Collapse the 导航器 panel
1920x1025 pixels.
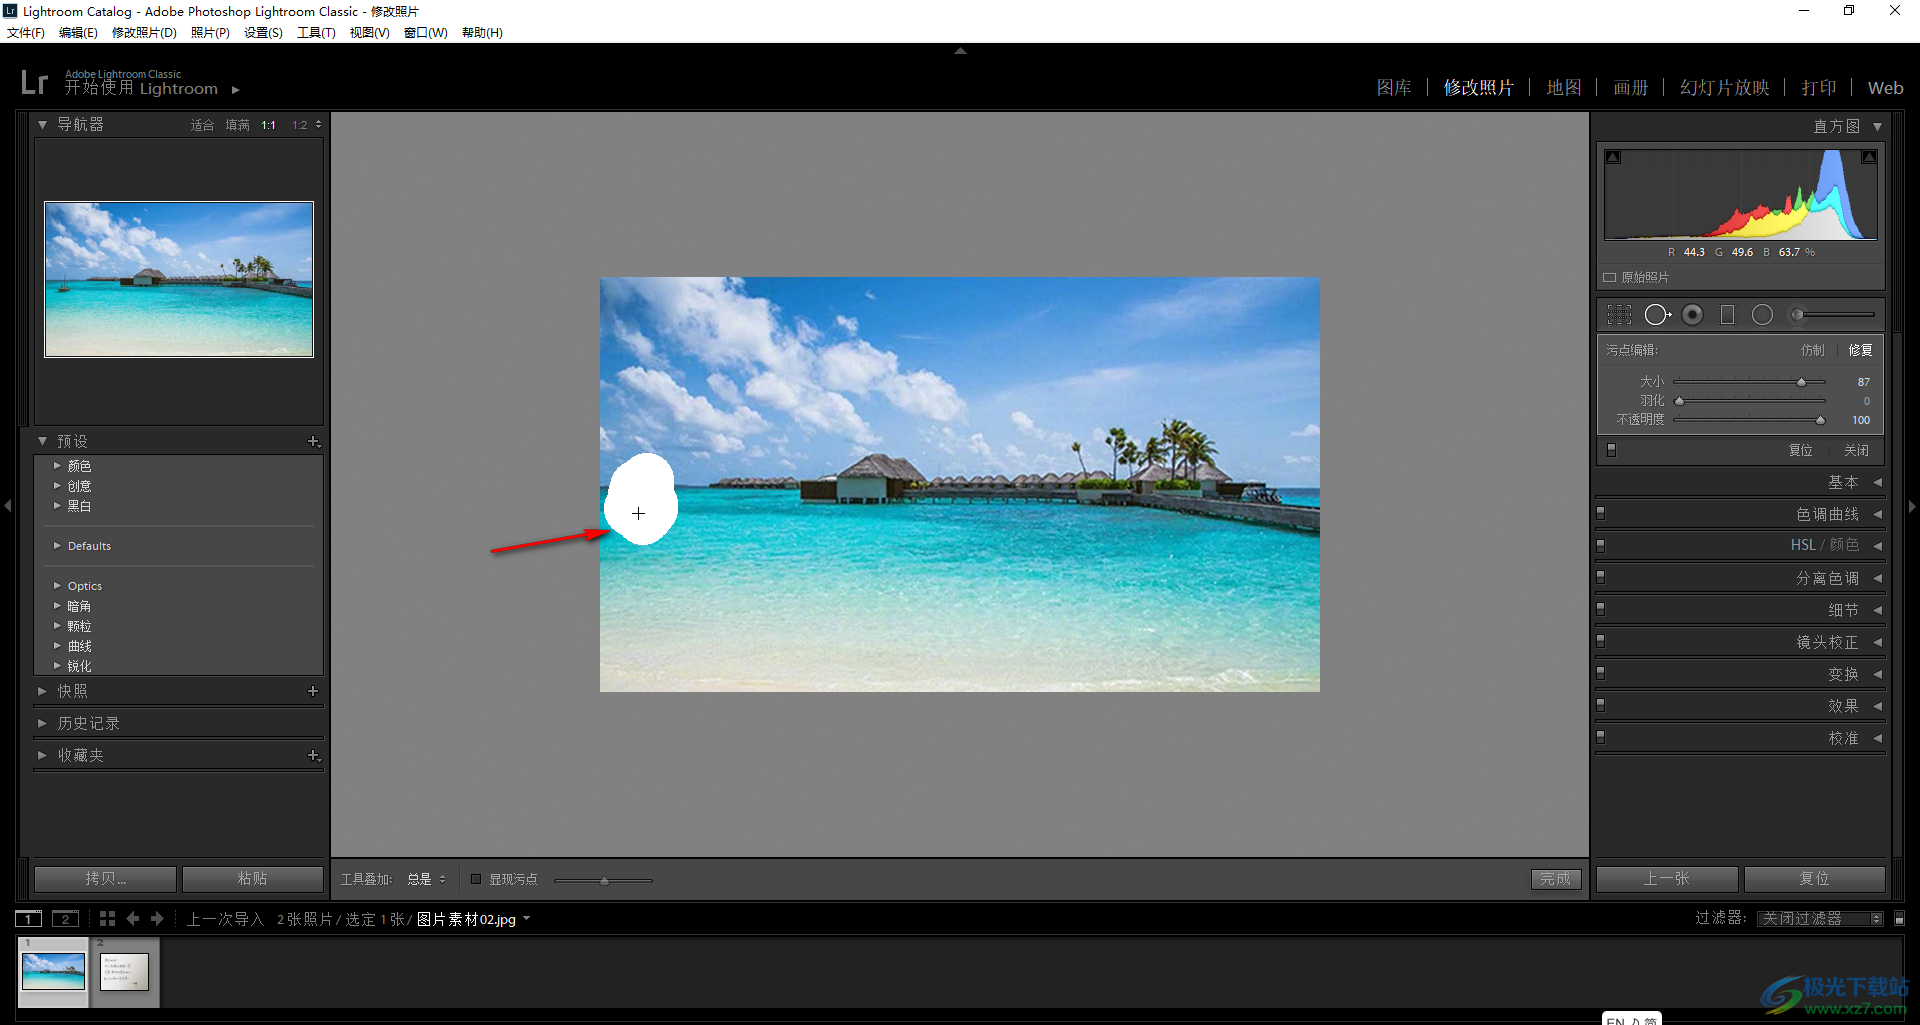point(42,125)
